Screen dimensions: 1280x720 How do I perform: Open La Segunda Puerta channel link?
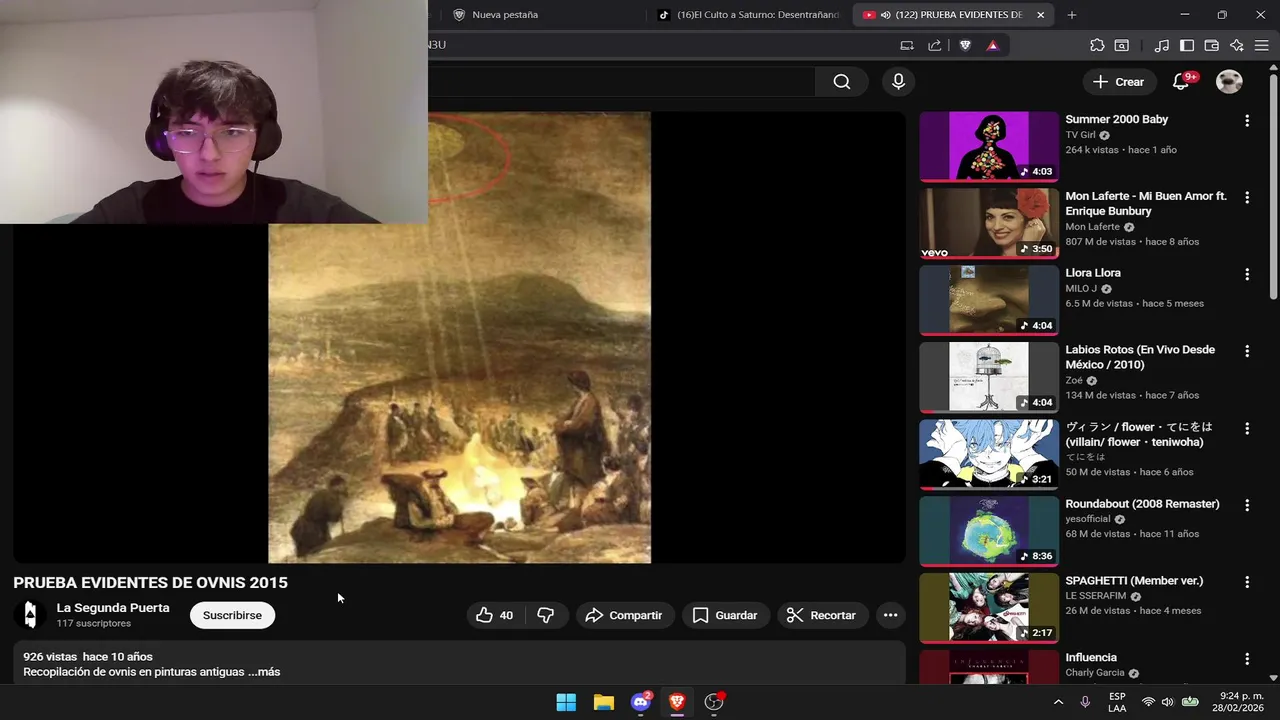pyautogui.click(x=113, y=608)
